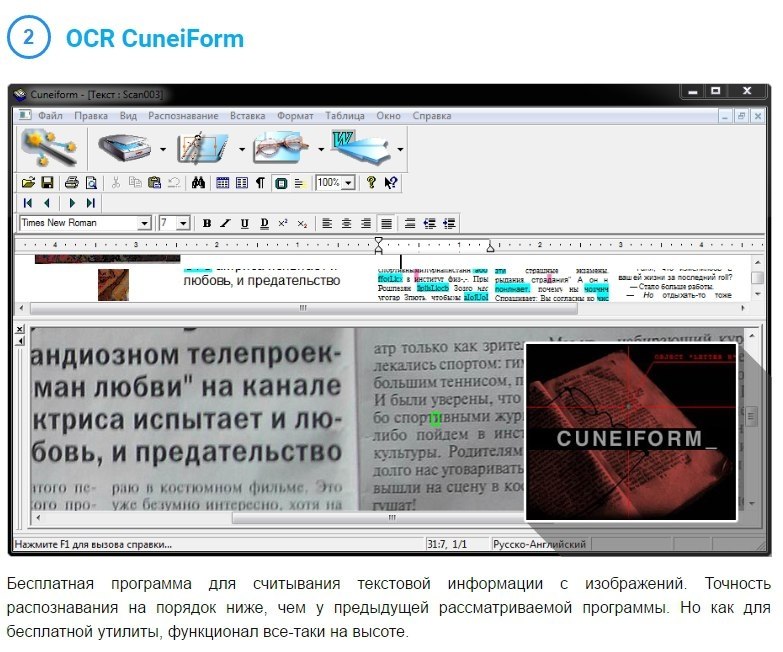The image size is (783, 652).
Task: Open find with binoculars icon
Action: 198,183
